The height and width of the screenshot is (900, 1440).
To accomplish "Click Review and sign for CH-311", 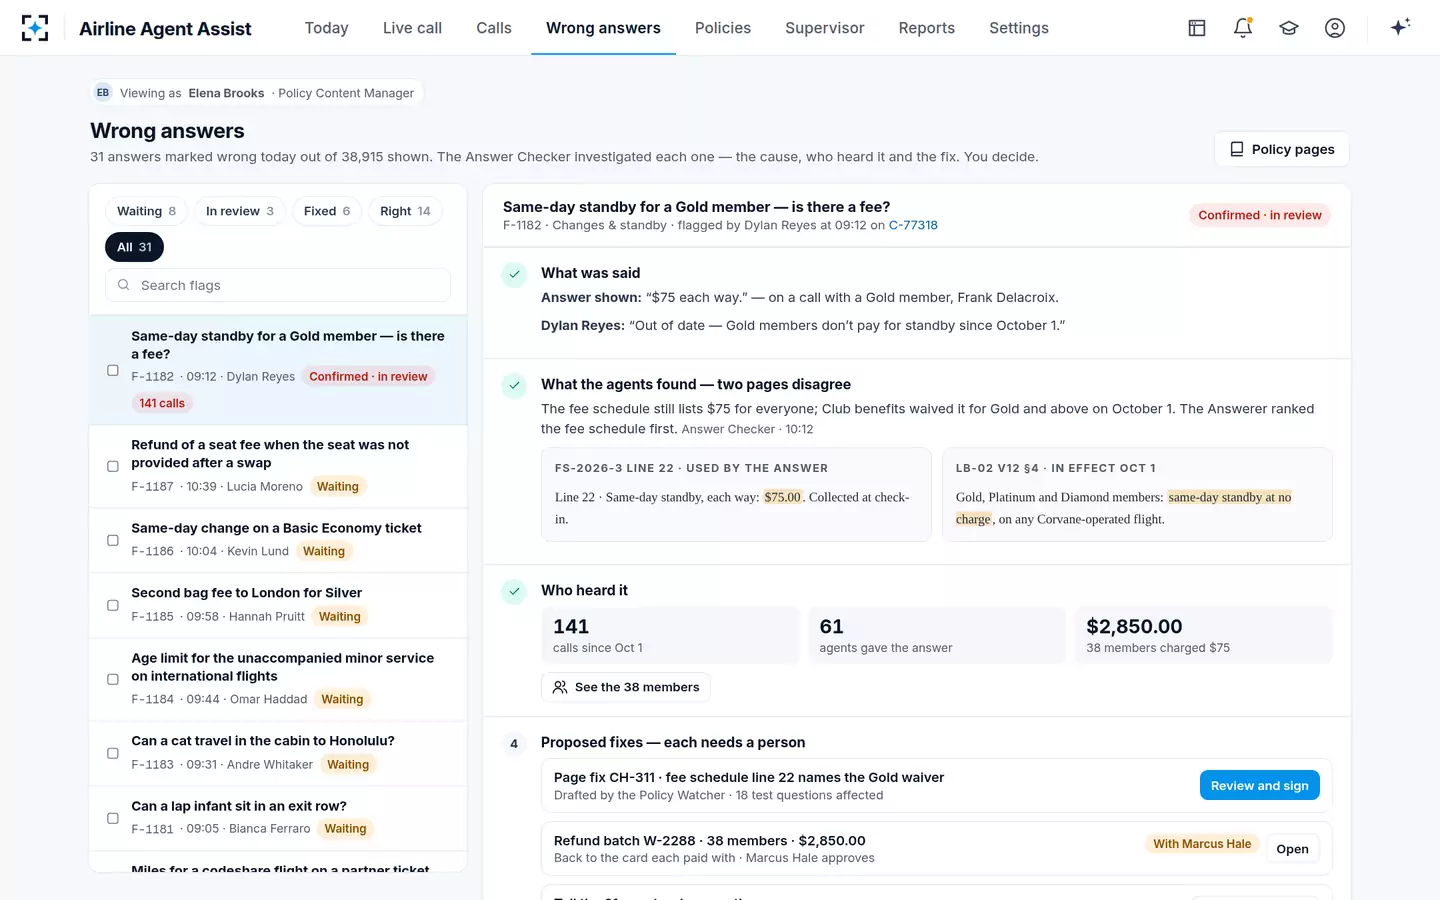I will coord(1260,786).
